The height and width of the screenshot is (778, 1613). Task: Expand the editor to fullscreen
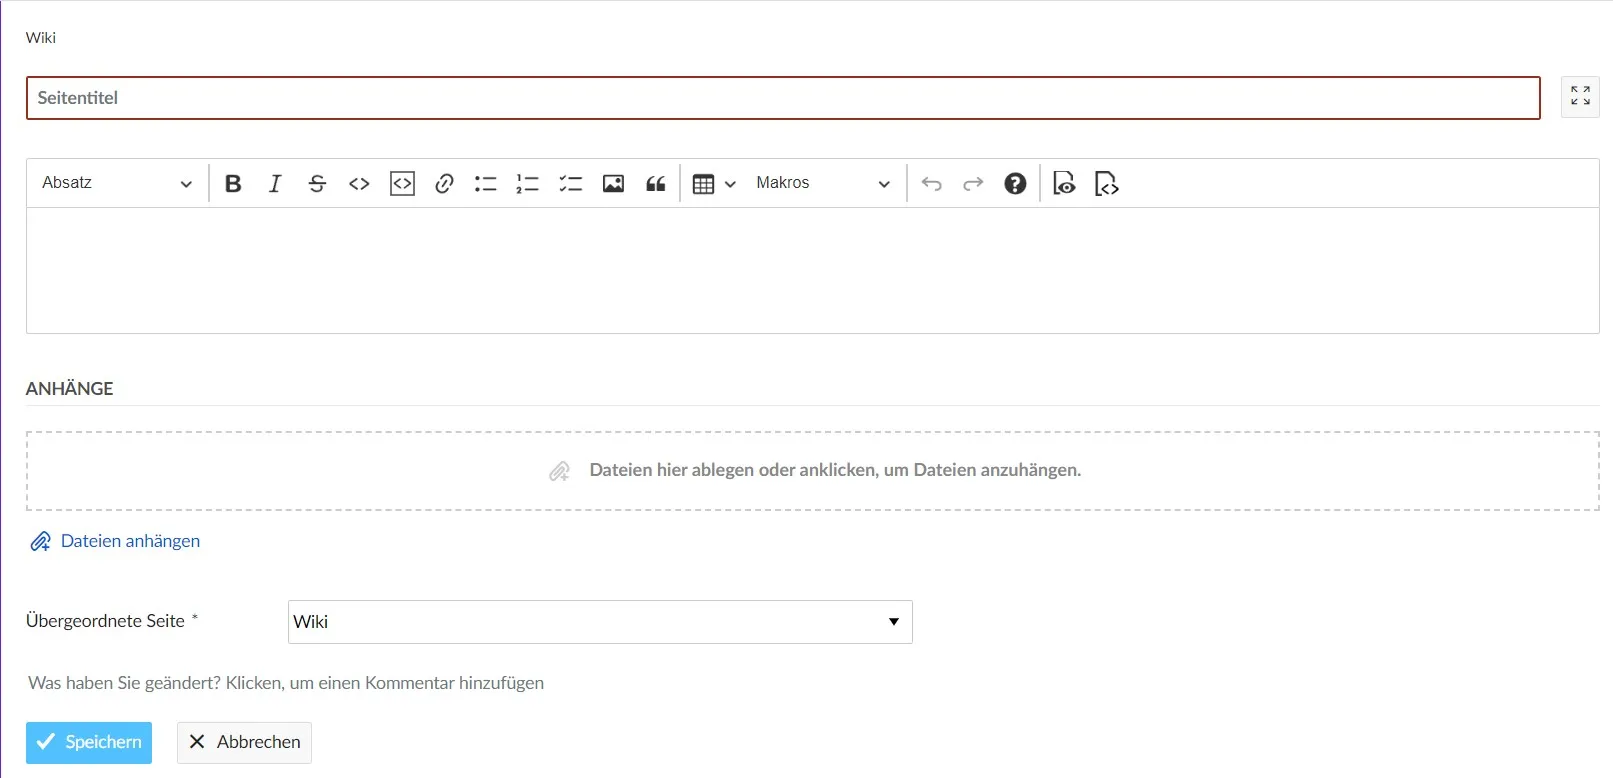pyautogui.click(x=1580, y=96)
